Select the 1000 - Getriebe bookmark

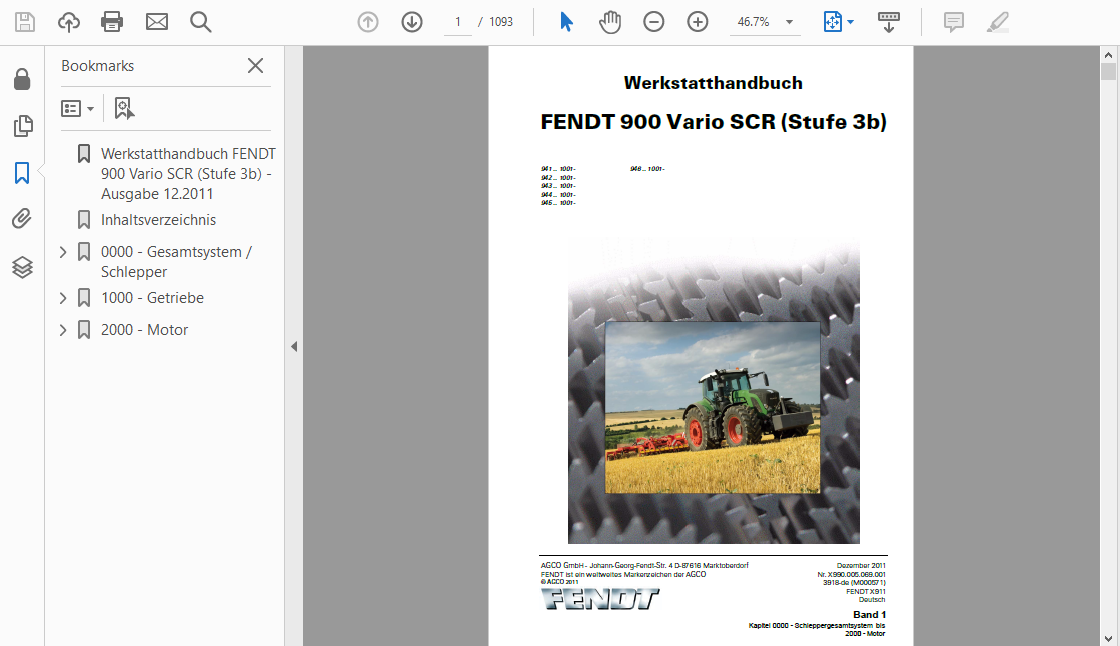point(152,298)
